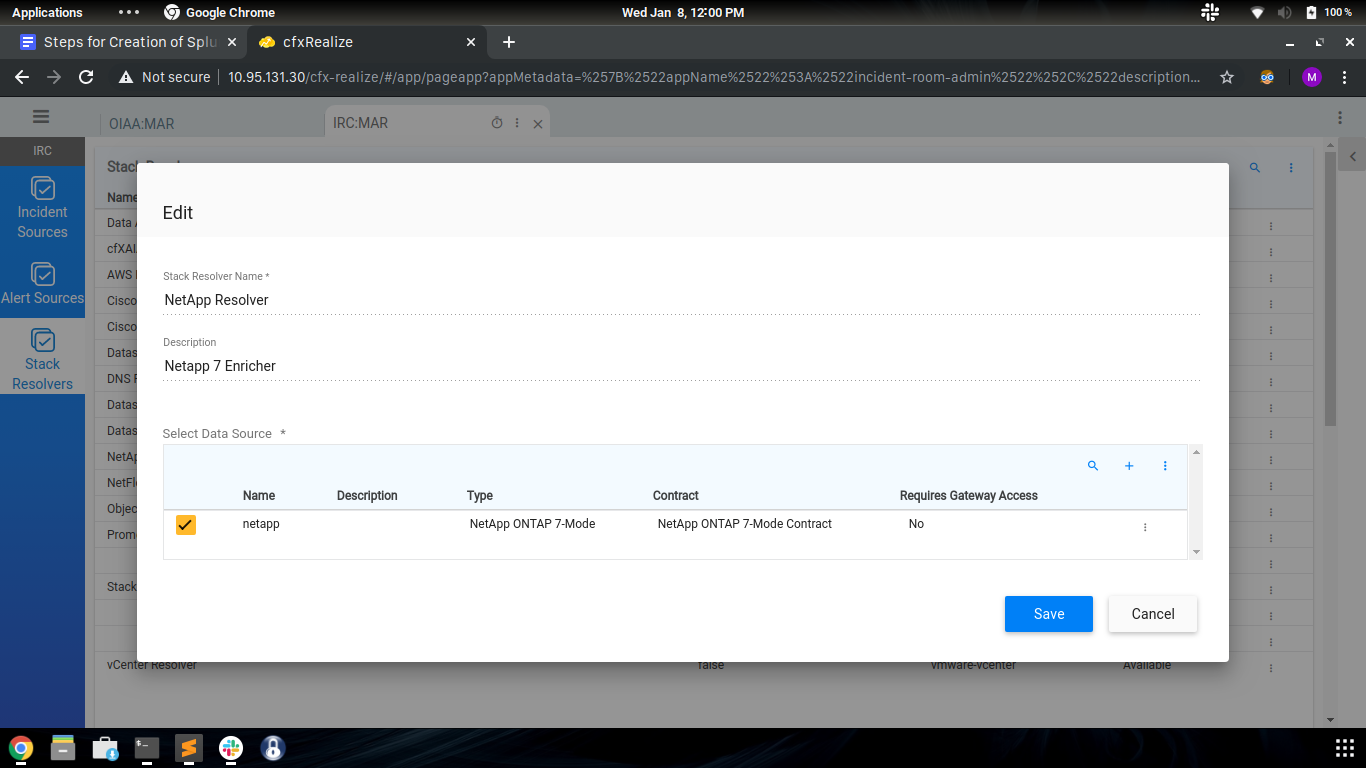Screen dimensions: 1366x768
Task: Open row actions for netapp data source
Action: click(1145, 527)
